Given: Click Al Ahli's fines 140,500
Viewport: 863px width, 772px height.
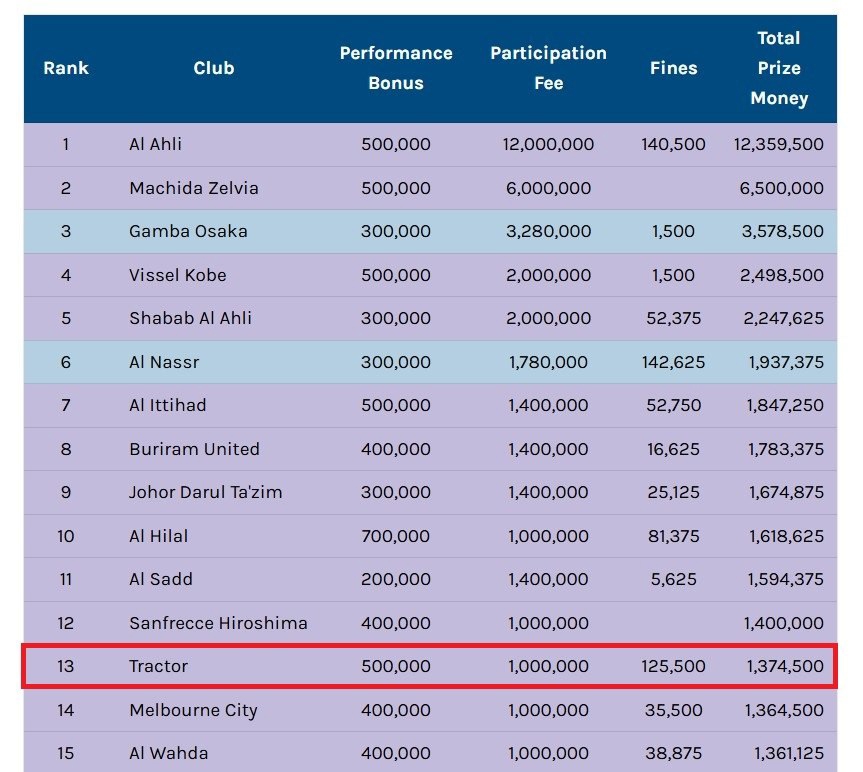Looking at the screenshot, I should (673, 144).
